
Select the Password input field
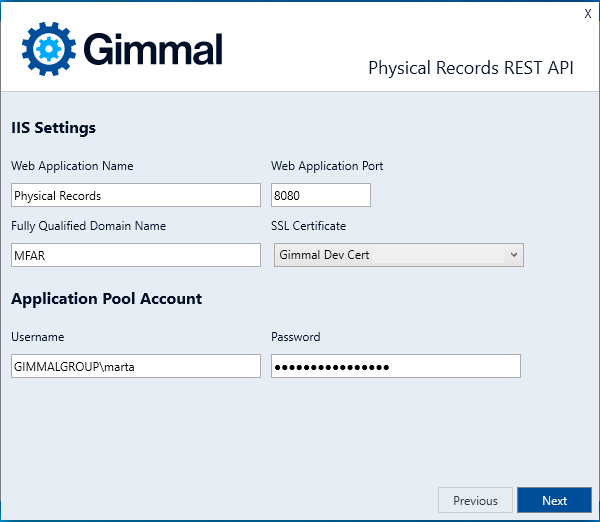[396, 366]
